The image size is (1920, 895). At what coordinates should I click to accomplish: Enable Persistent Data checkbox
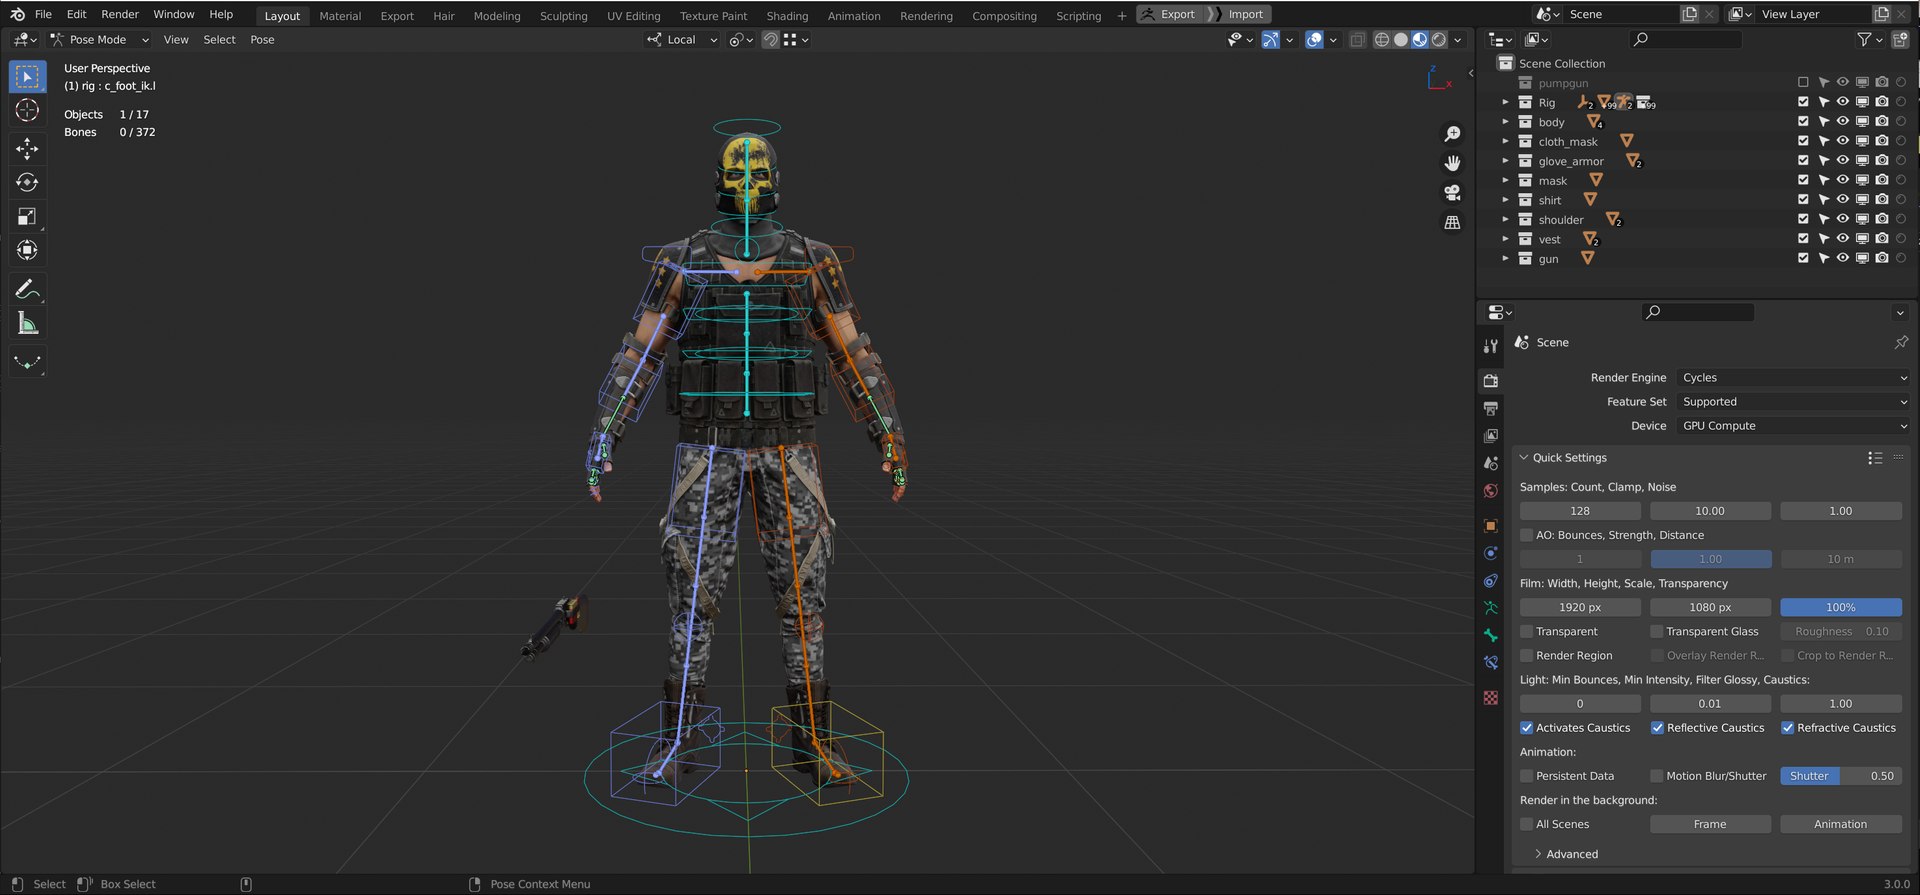click(1526, 776)
